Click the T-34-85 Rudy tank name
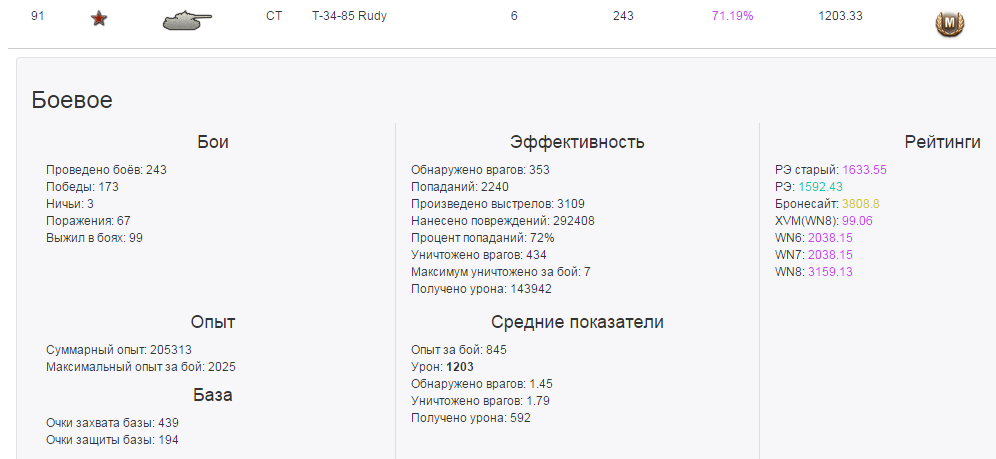This screenshot has width=996, height=459. pos(349,17)
